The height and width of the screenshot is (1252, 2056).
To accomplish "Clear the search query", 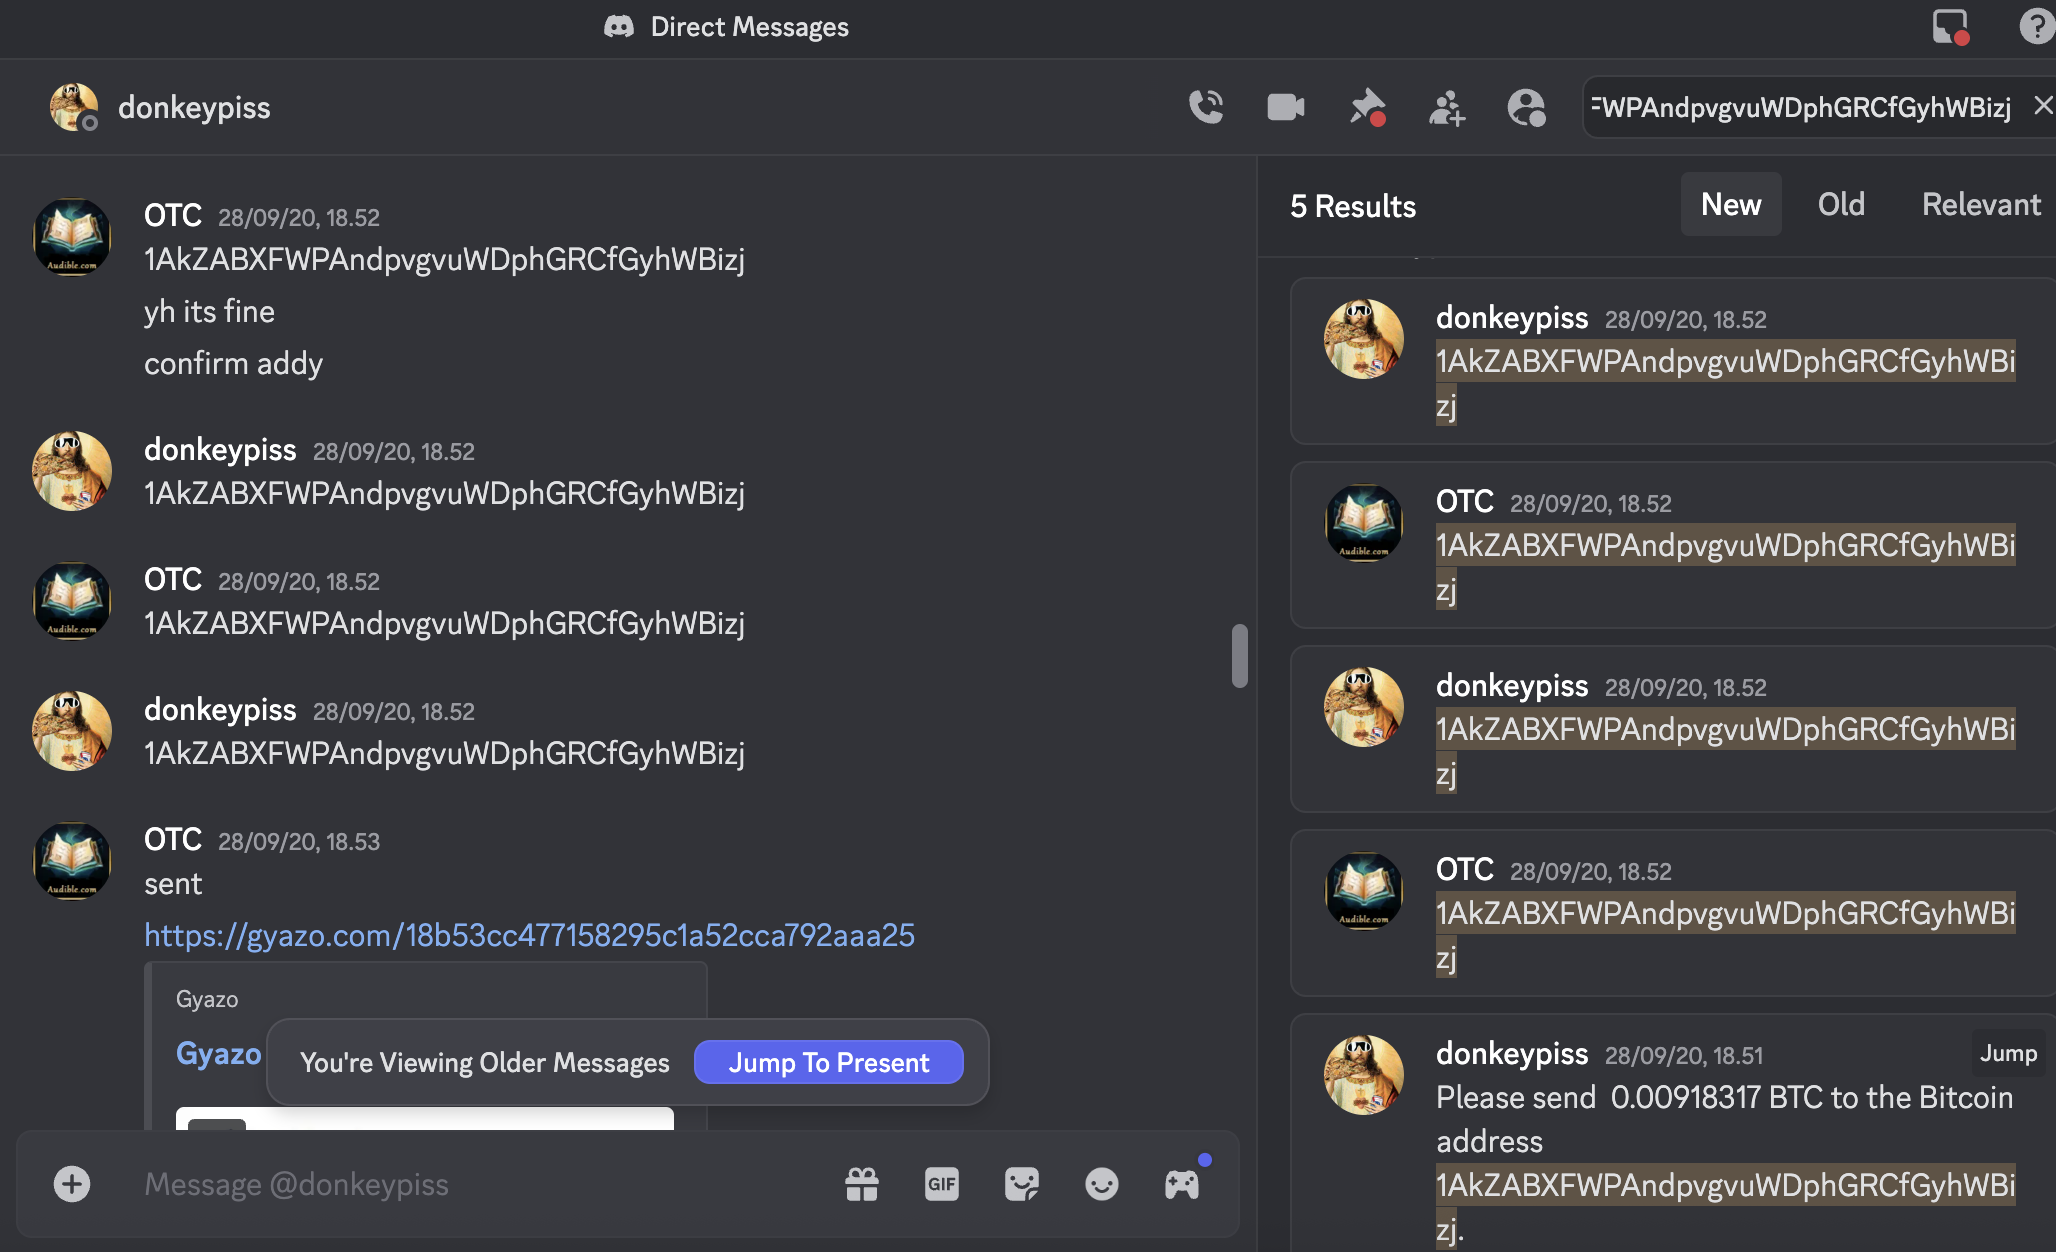I will 2043,105.
